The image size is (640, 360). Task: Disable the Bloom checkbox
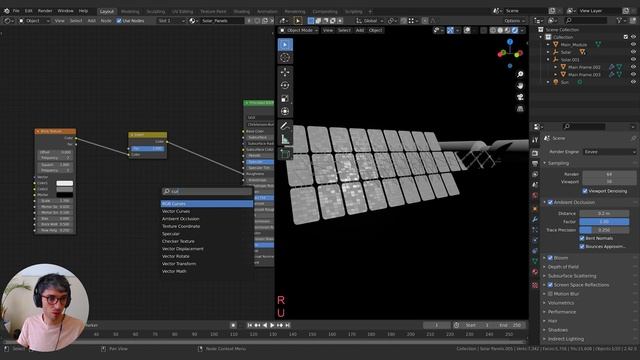pyautogui.click(x=550, y=258)
